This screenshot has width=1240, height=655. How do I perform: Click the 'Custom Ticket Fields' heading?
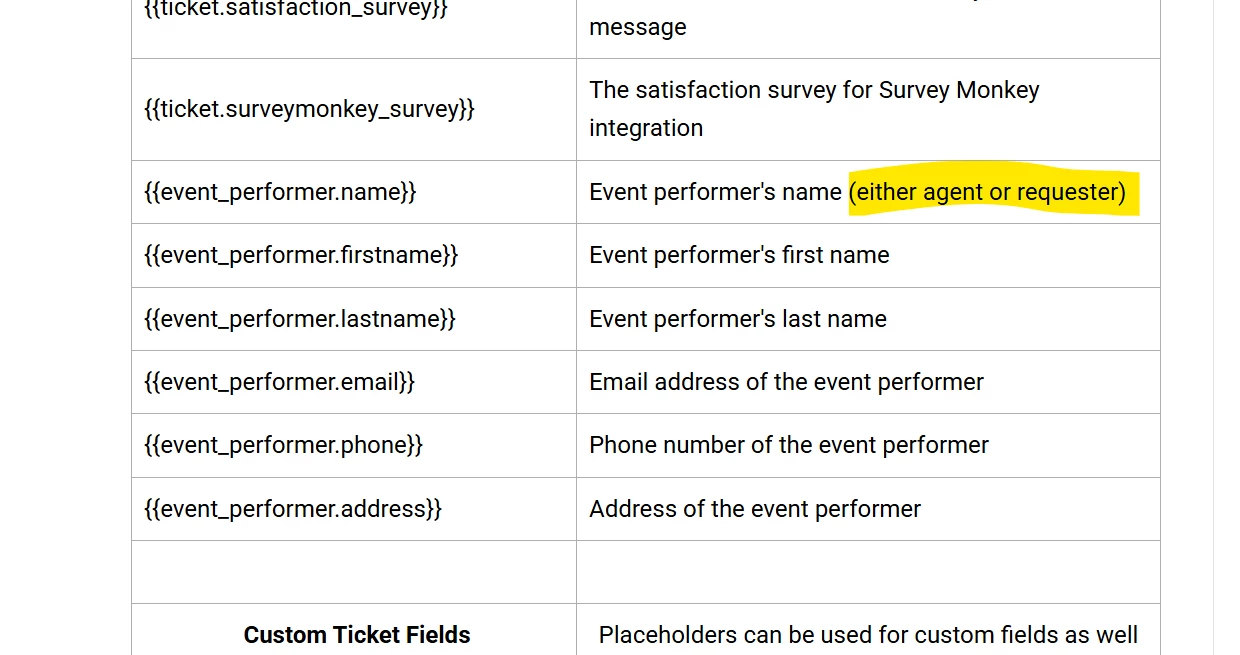point(357,635)
